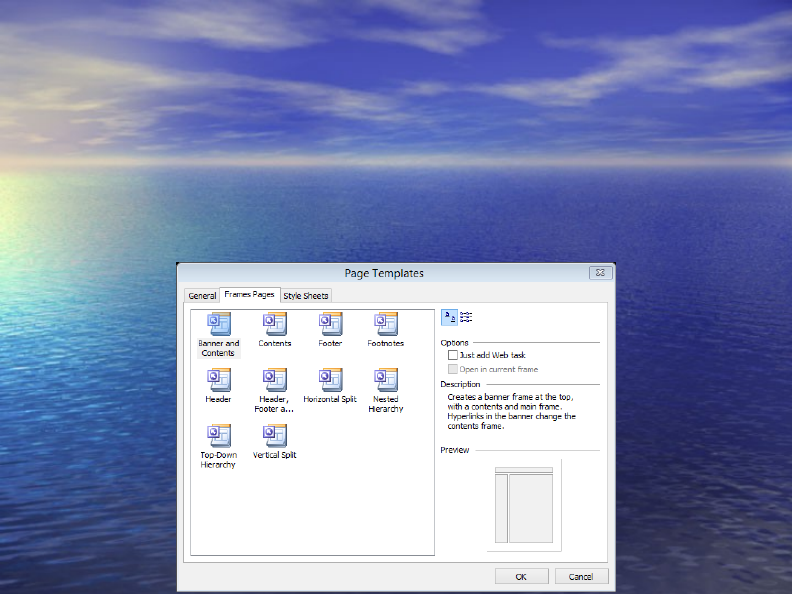This screenshot has width=792, height=594.
Task: Click the Cancel button
Action: tap(581, 576)
